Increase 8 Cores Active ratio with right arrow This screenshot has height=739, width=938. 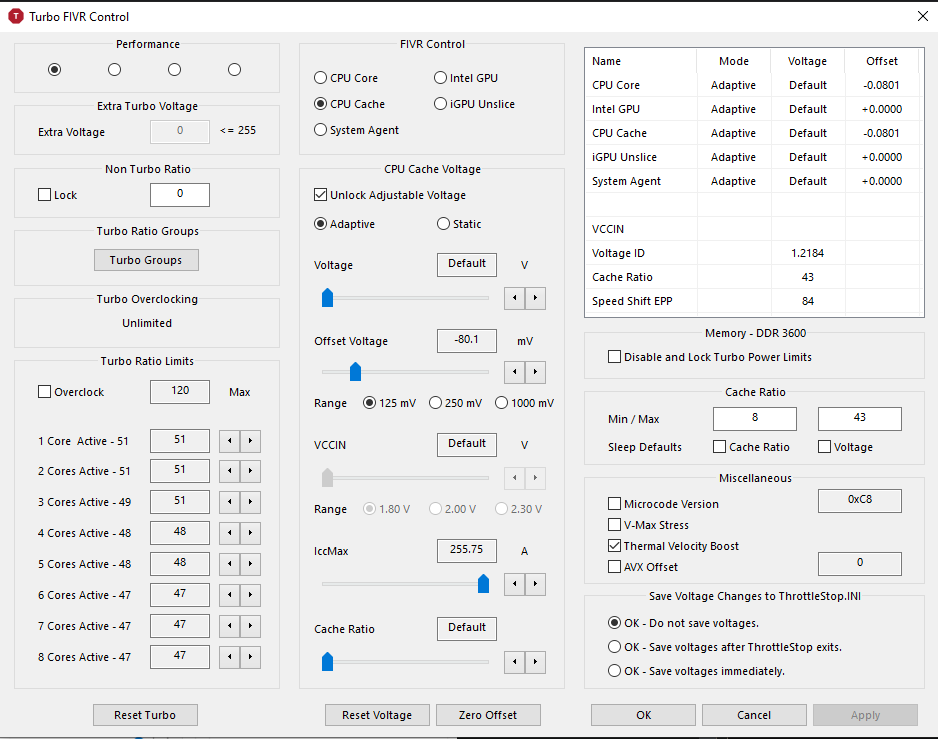click(250, 658)
